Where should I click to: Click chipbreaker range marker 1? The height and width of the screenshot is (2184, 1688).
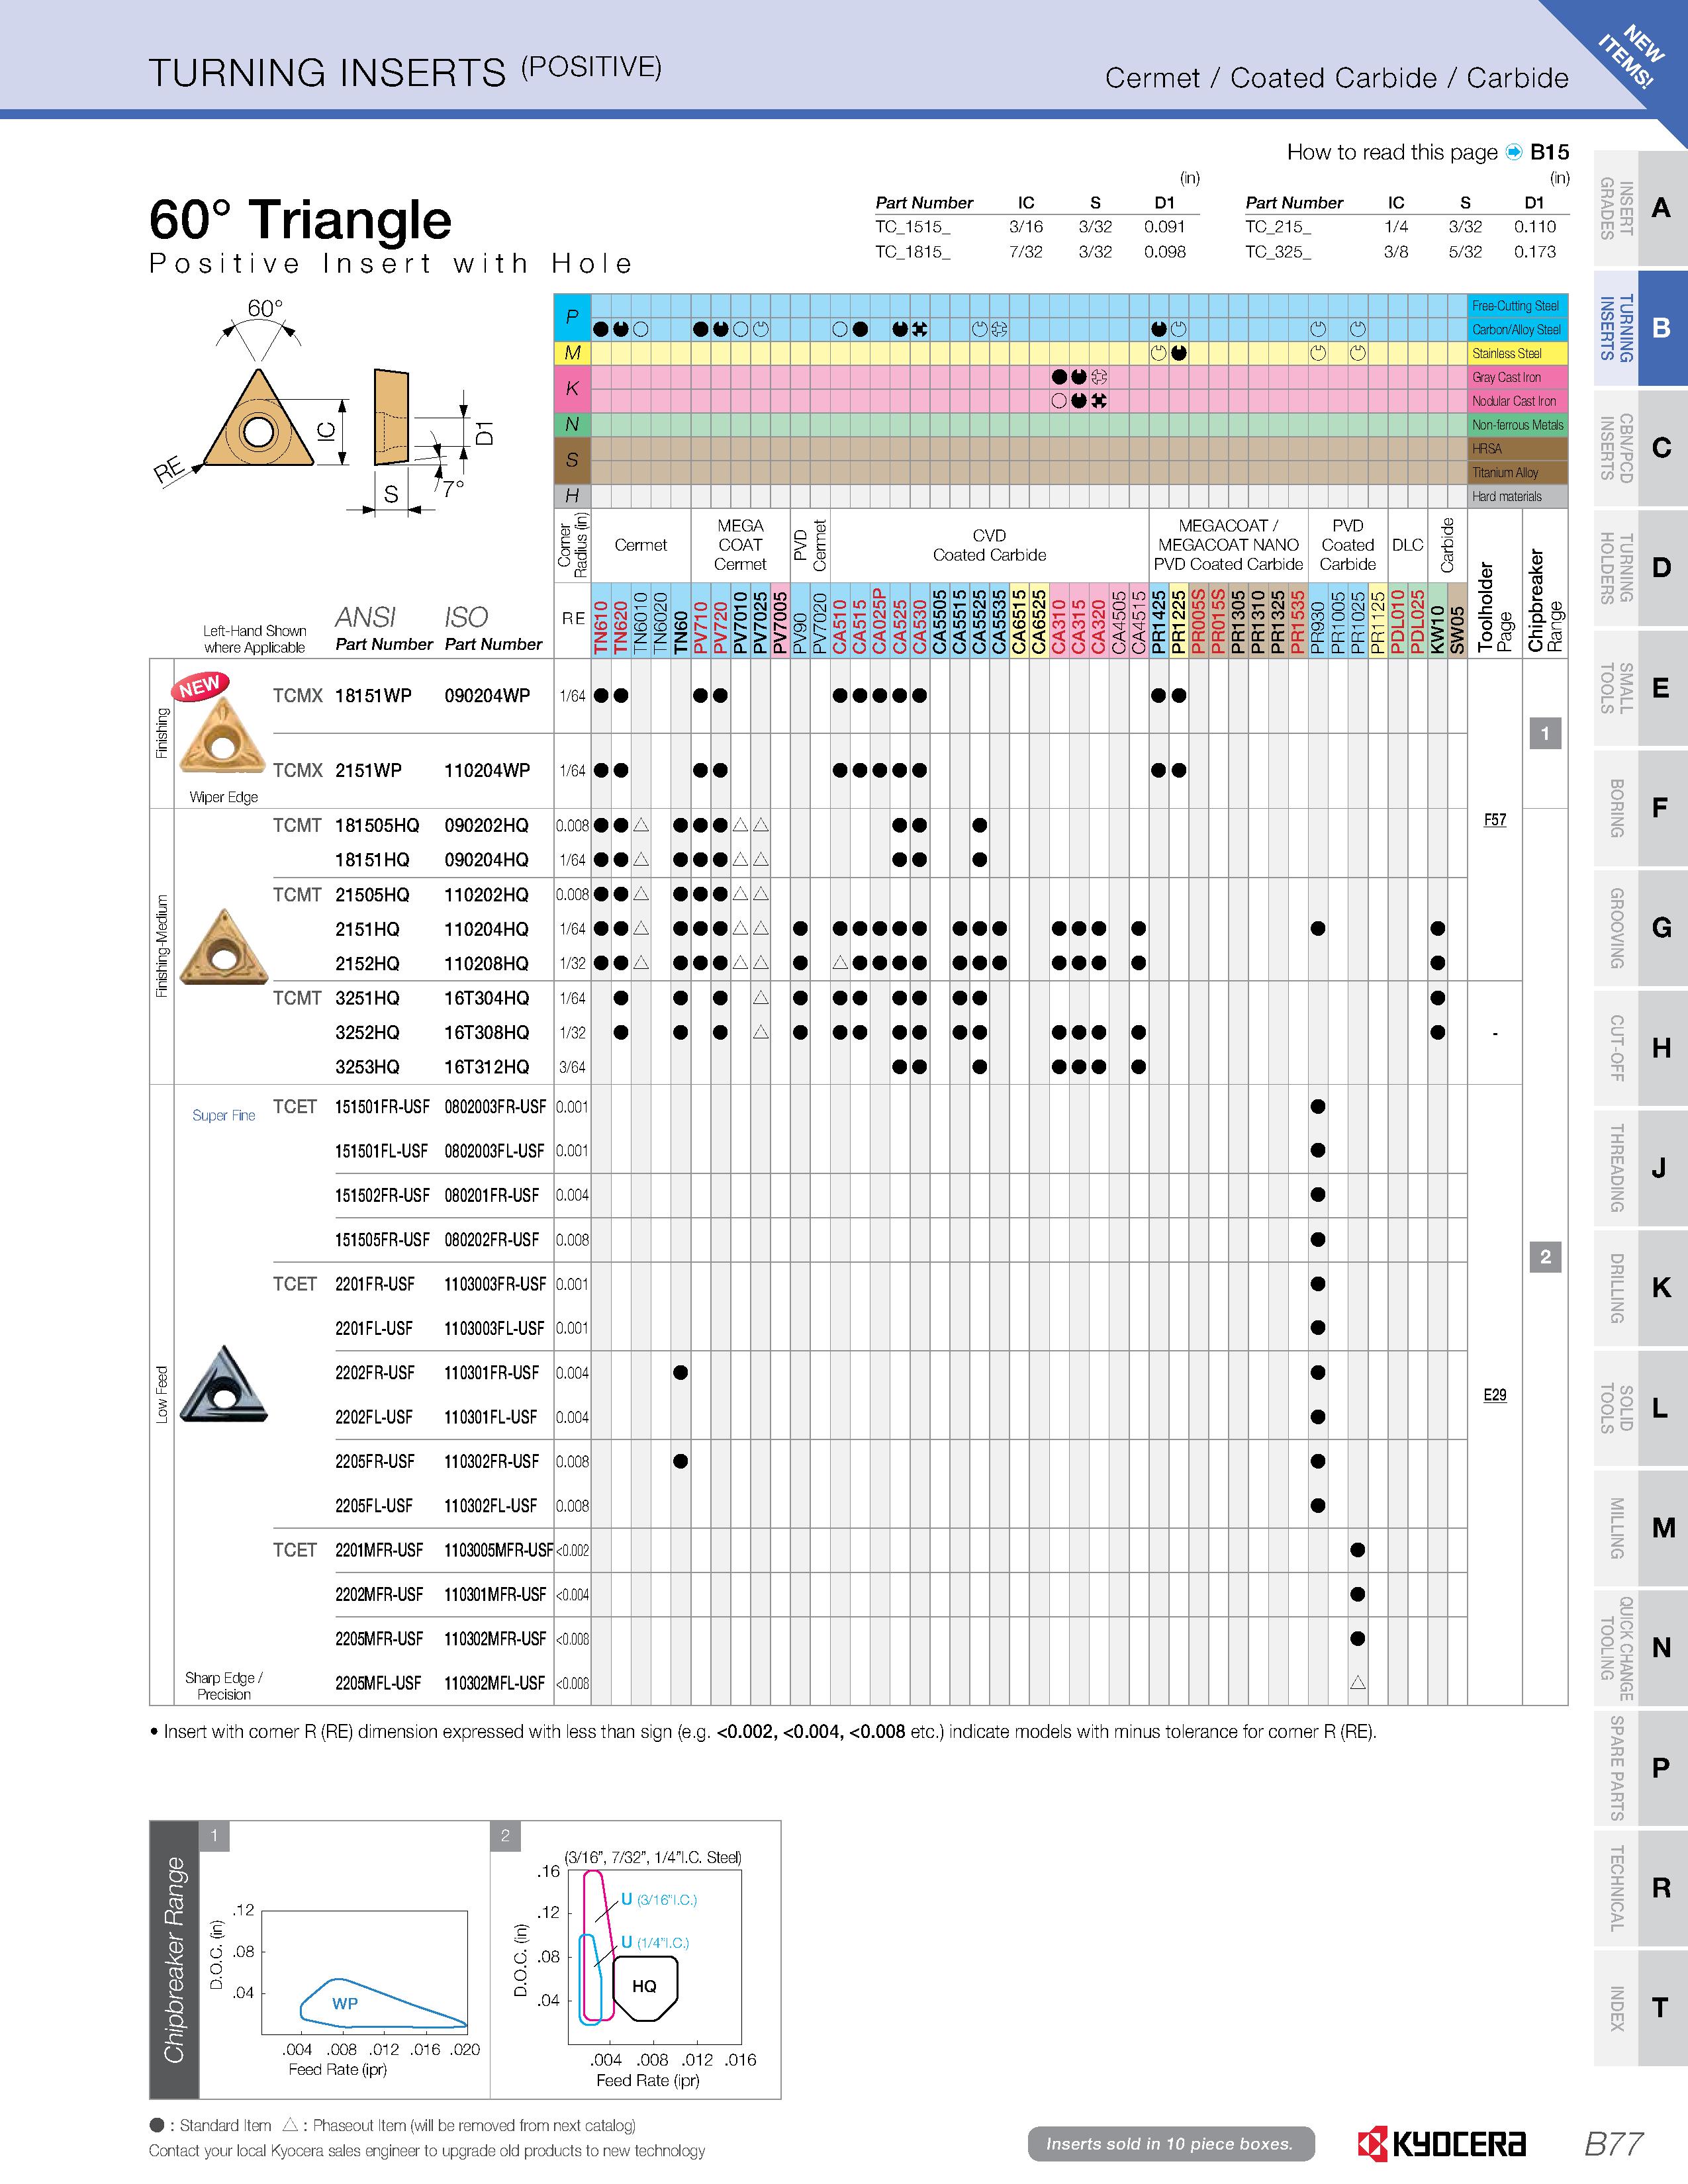coord(1545,733)
